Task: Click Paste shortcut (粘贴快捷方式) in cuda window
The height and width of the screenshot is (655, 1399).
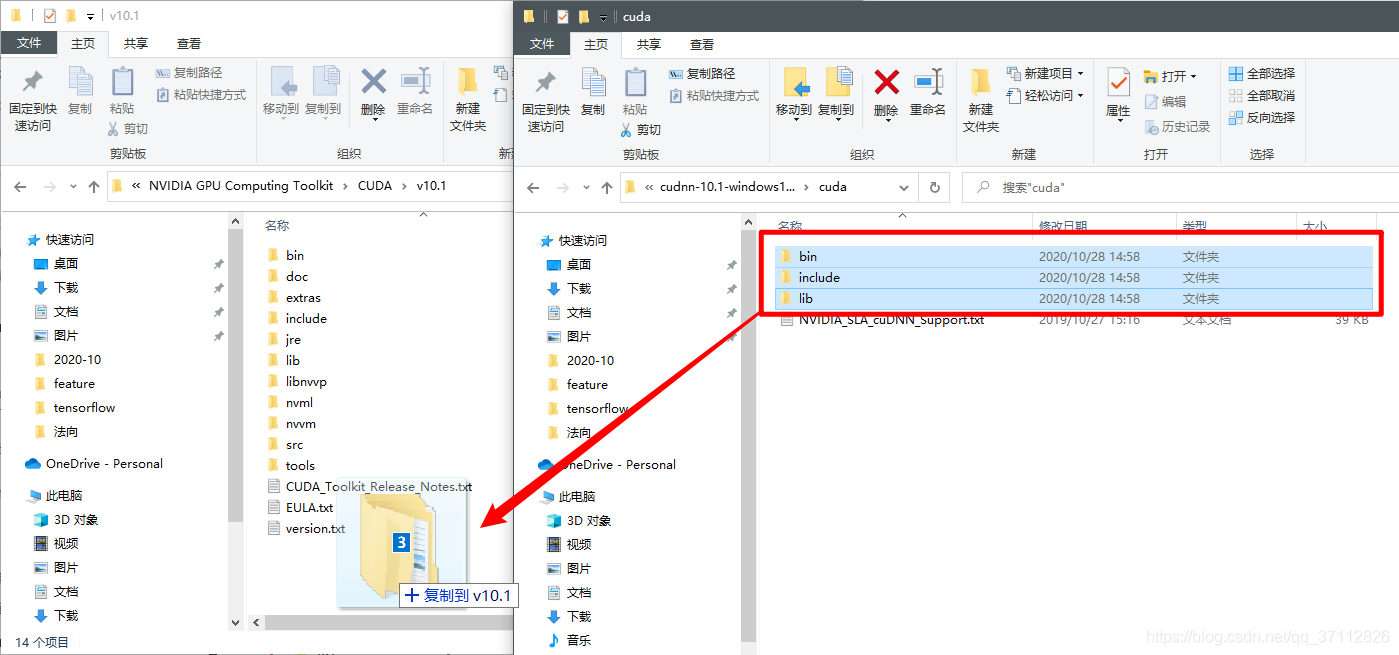Action: (714, 96)
